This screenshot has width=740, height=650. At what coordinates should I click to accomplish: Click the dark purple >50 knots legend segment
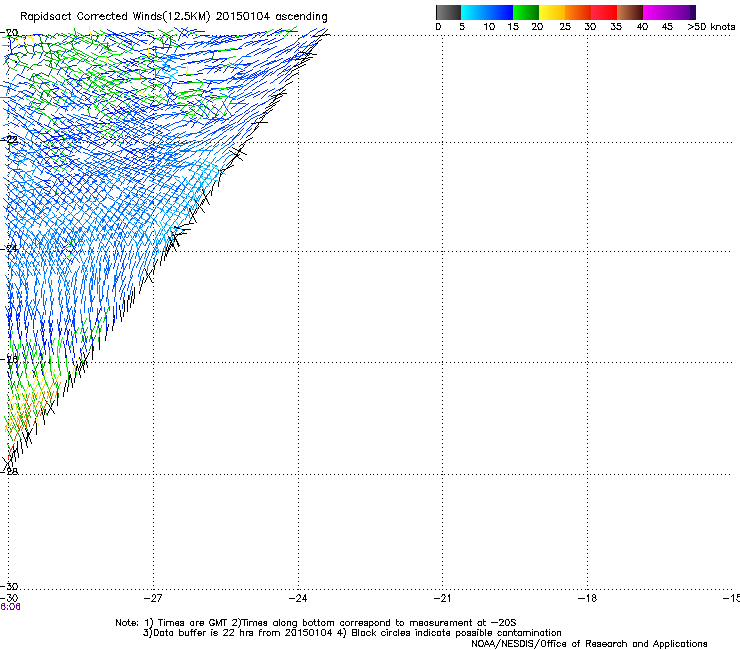[692, 12]
